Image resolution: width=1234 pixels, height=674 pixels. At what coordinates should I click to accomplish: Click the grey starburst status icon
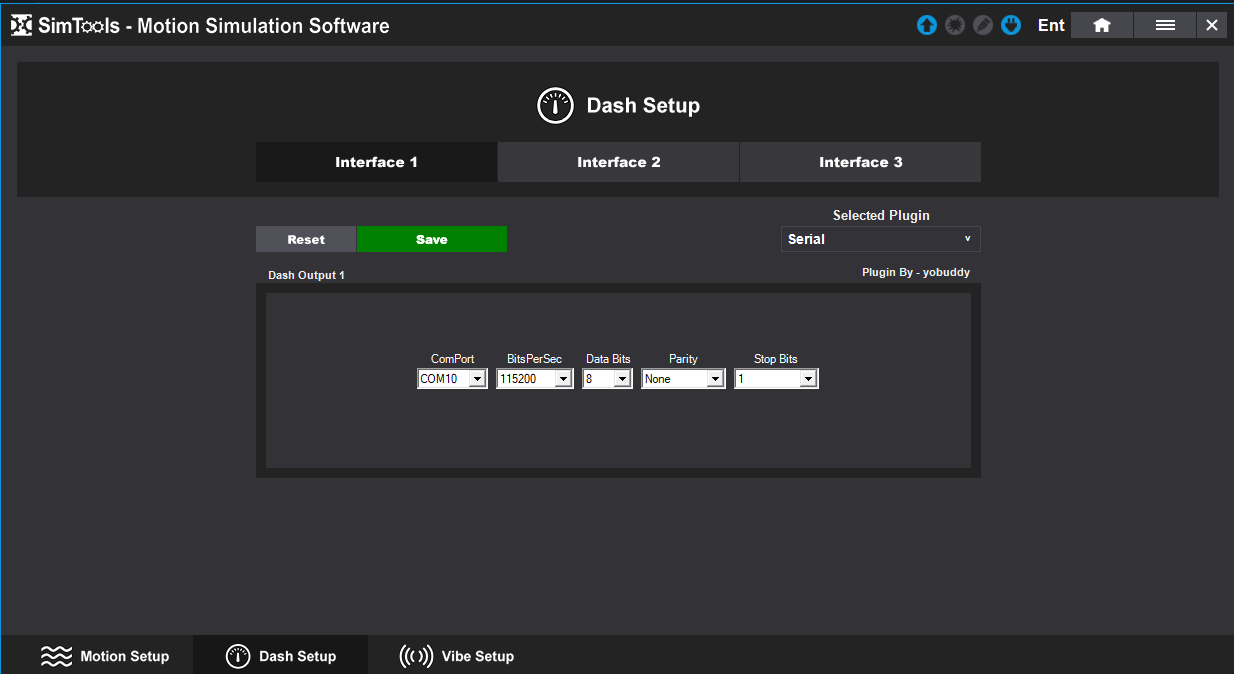pos(955,25)
